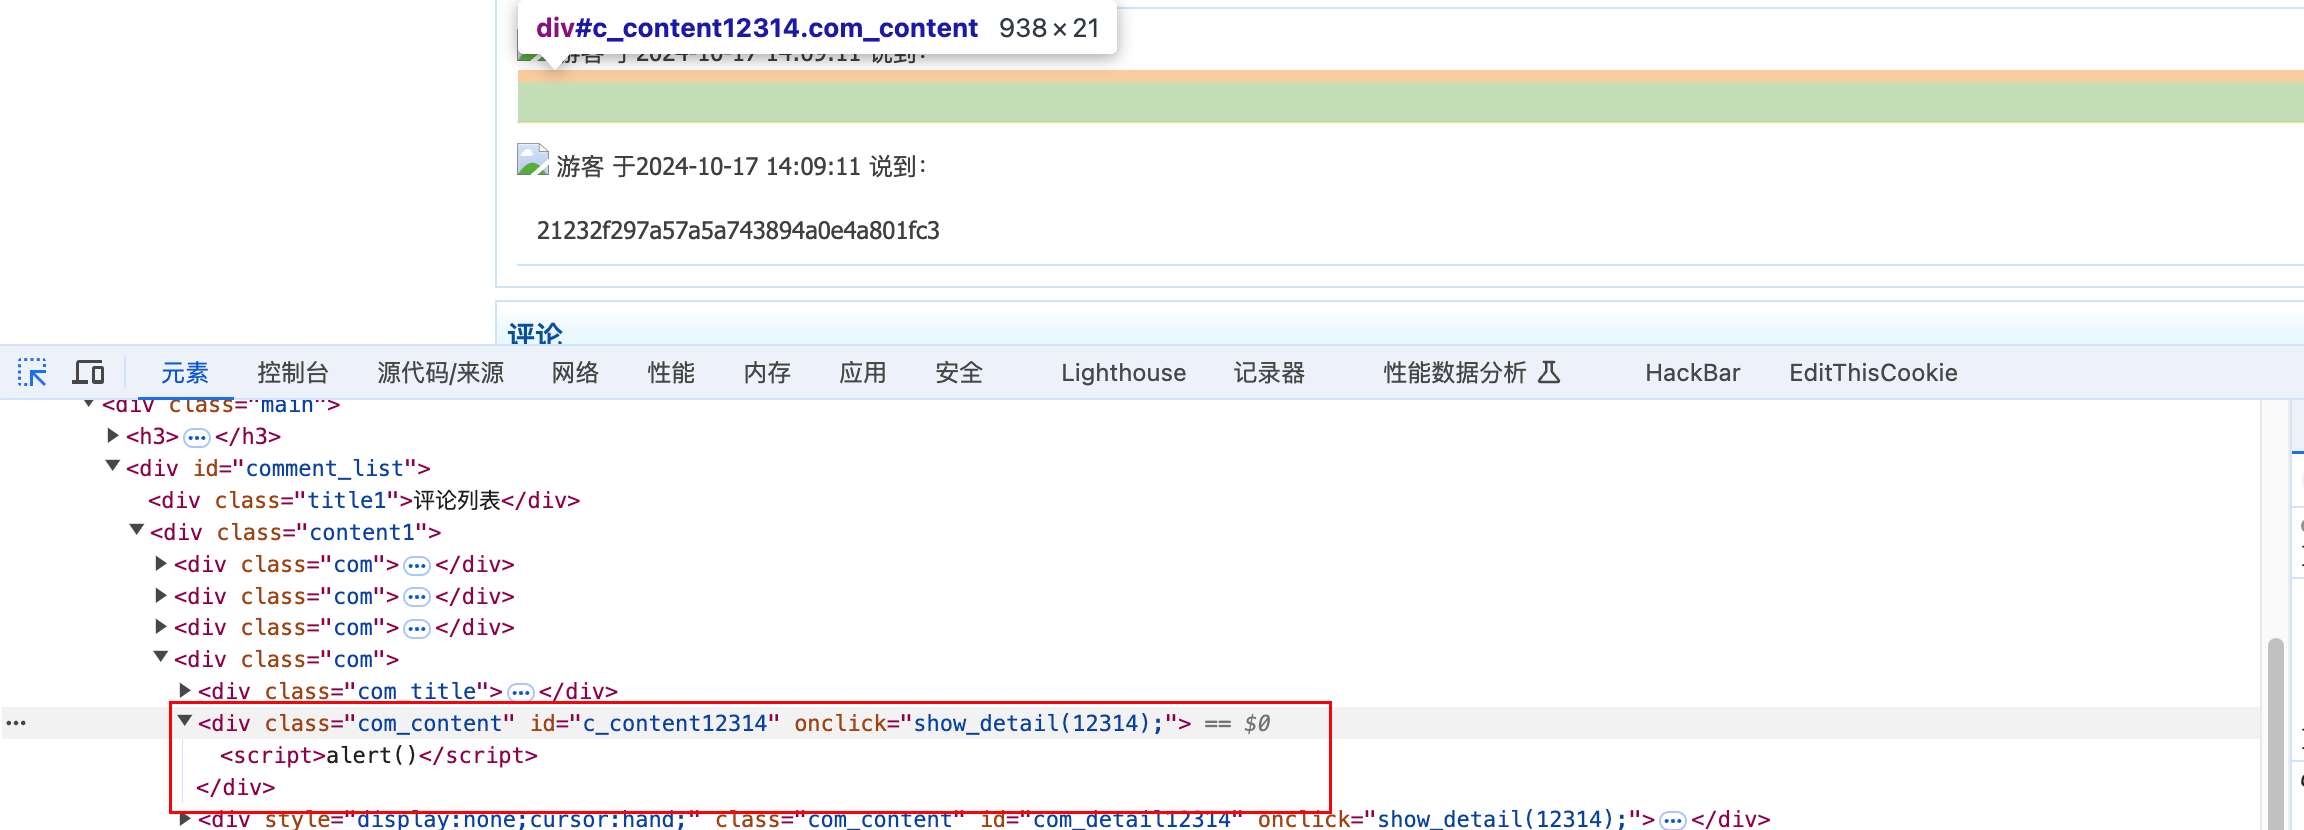Click the ellipsis in first com div
2304x830 pixels.
tap(417, 566)
